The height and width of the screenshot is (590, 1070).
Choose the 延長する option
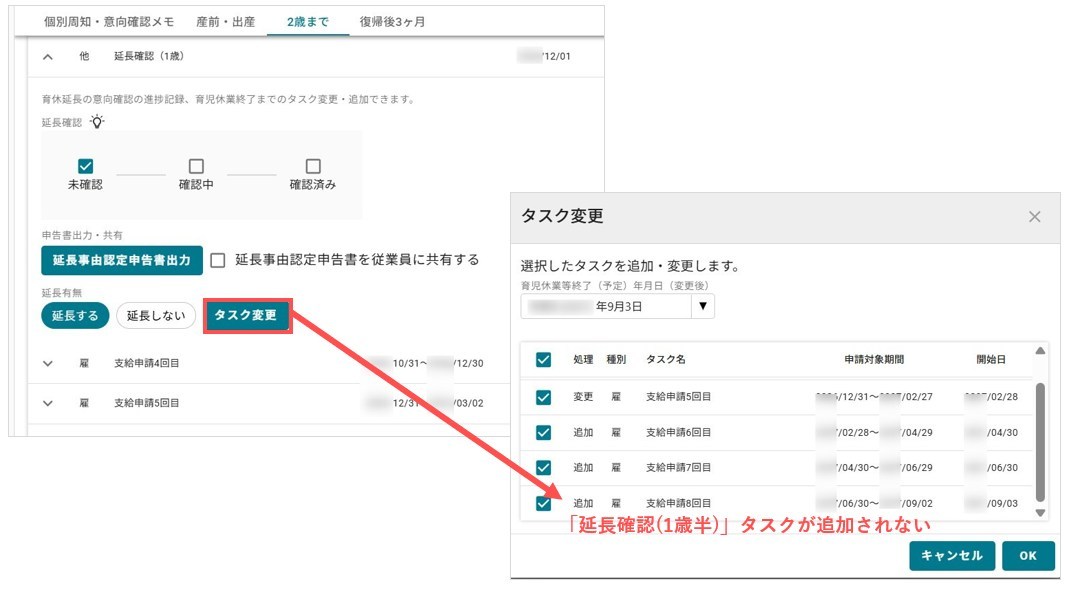point(75,316)
